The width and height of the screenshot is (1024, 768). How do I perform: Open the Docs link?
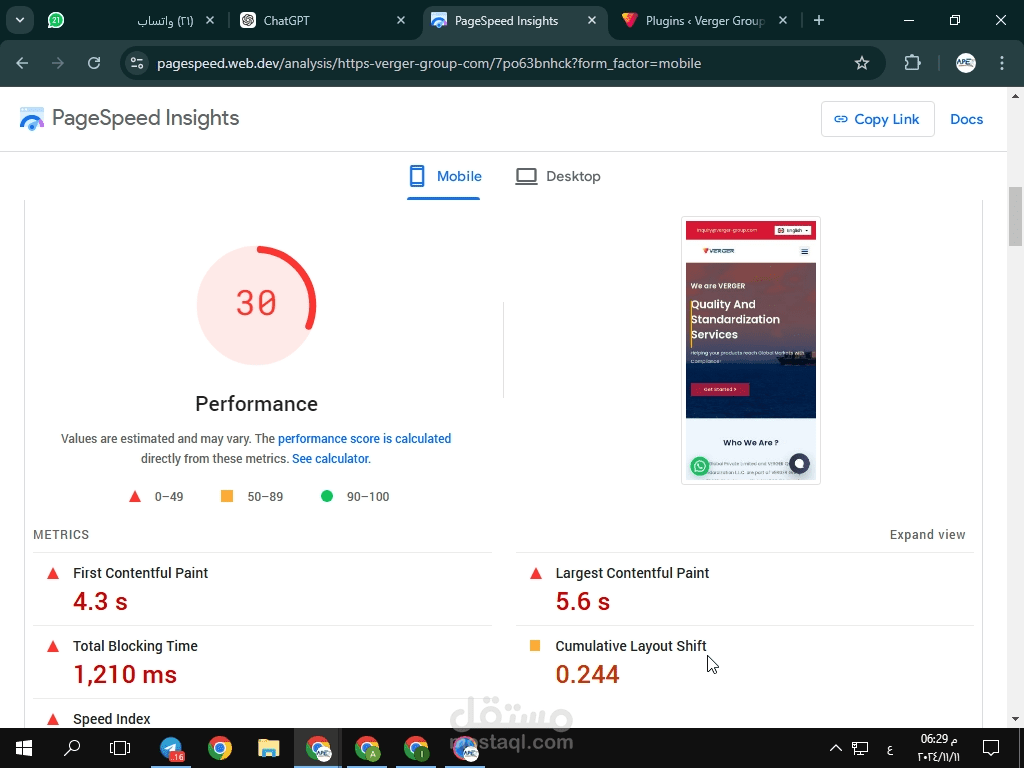click(x=966, y=119)
